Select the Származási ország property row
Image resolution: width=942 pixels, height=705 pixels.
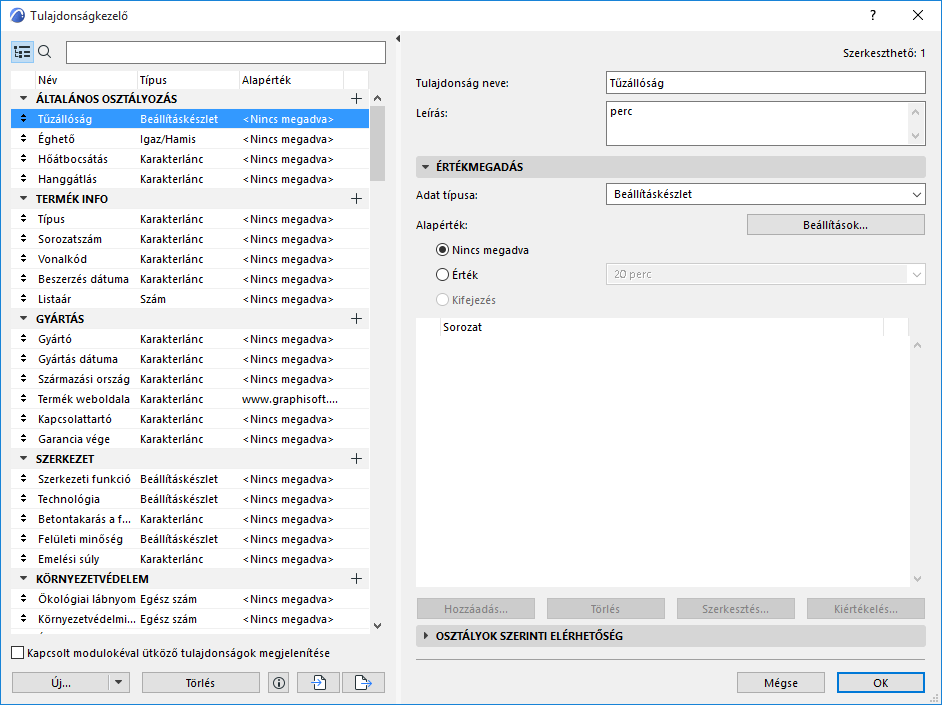[190, 379]
